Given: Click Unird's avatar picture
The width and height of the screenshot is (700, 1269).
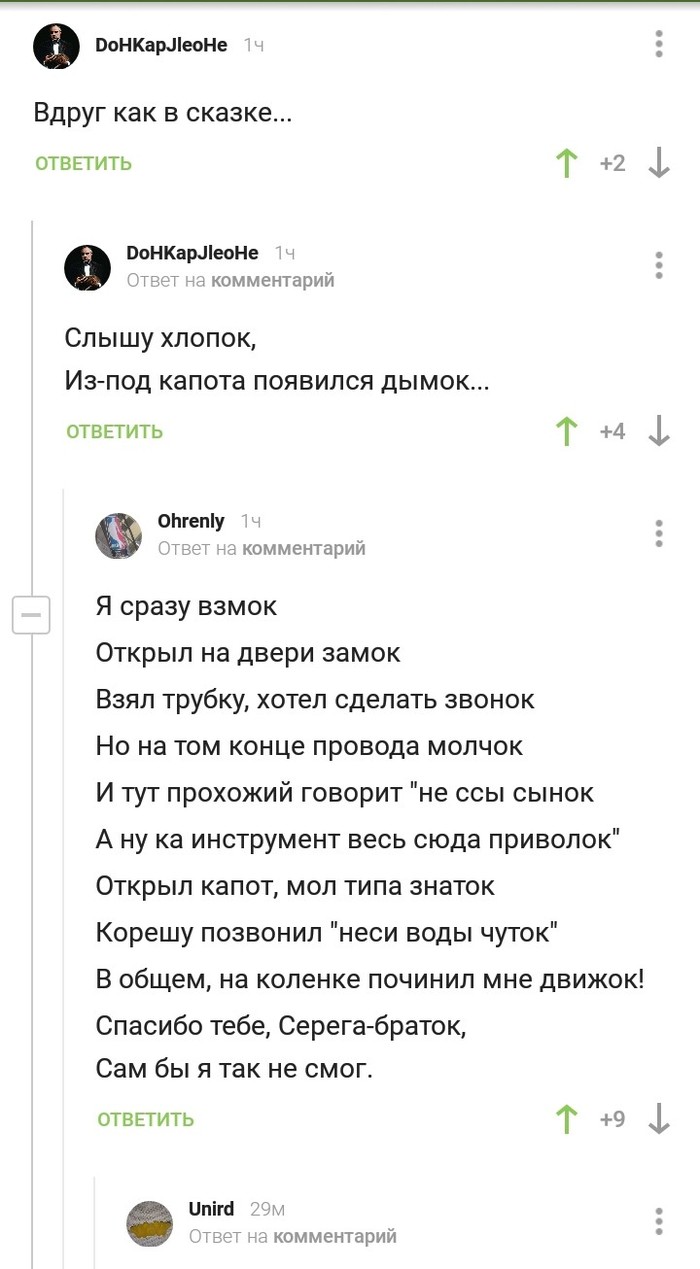Looking at the screenshot, I should click(150, 1223).
